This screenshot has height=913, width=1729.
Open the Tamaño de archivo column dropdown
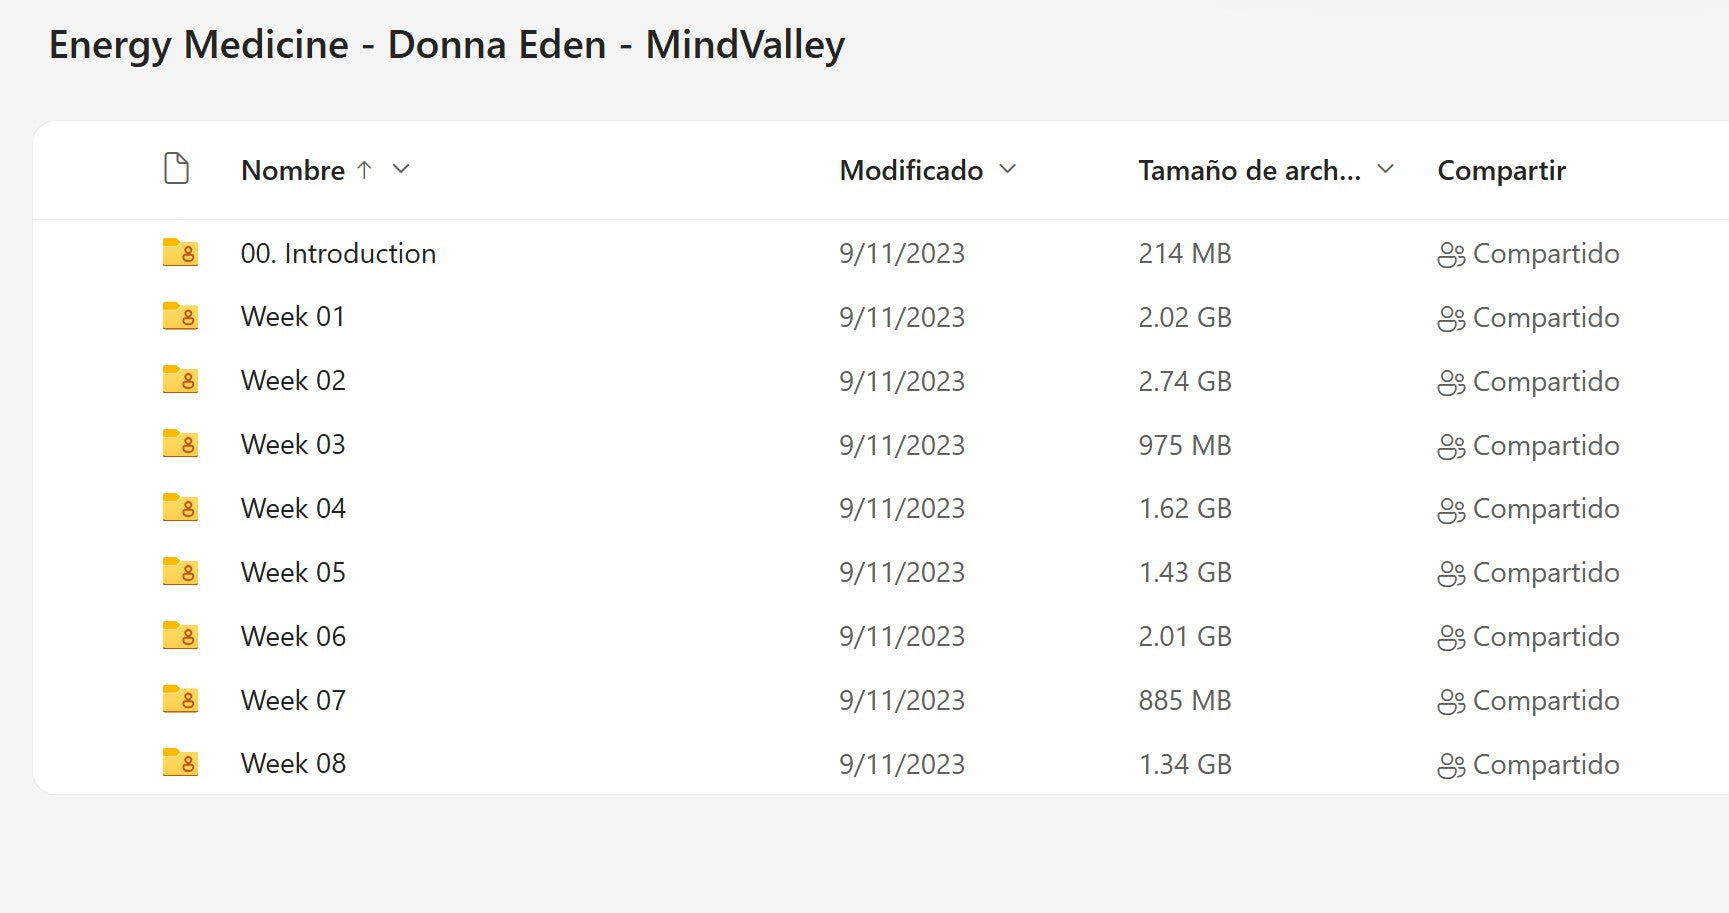pos(1386,169)
